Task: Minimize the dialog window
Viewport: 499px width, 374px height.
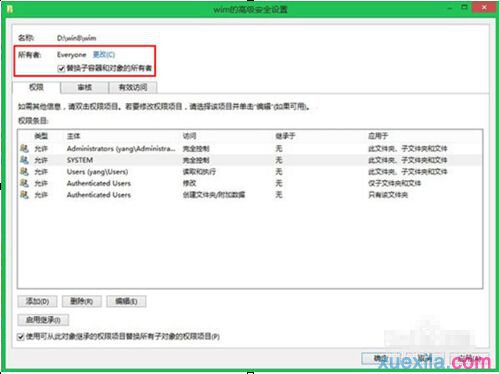Action: tap(450, 7)
